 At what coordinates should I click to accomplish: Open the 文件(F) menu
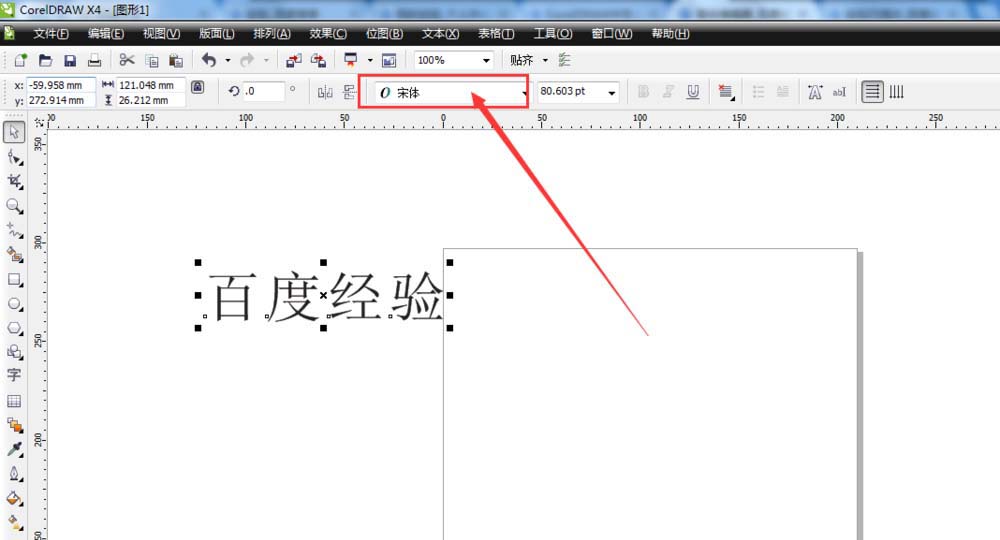click(51, 34)
